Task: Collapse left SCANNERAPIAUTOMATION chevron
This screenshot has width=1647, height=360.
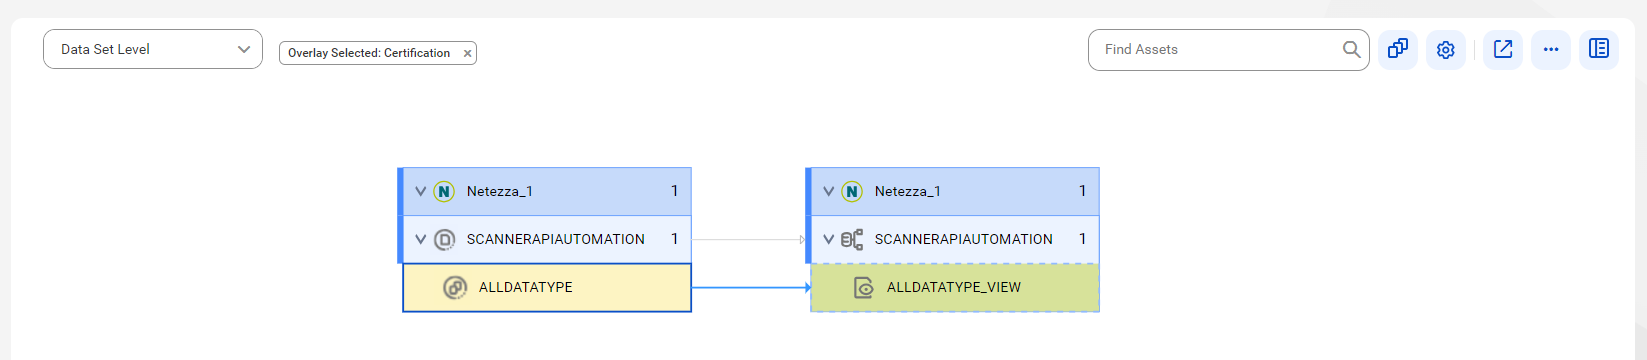Action: [421, 239]
